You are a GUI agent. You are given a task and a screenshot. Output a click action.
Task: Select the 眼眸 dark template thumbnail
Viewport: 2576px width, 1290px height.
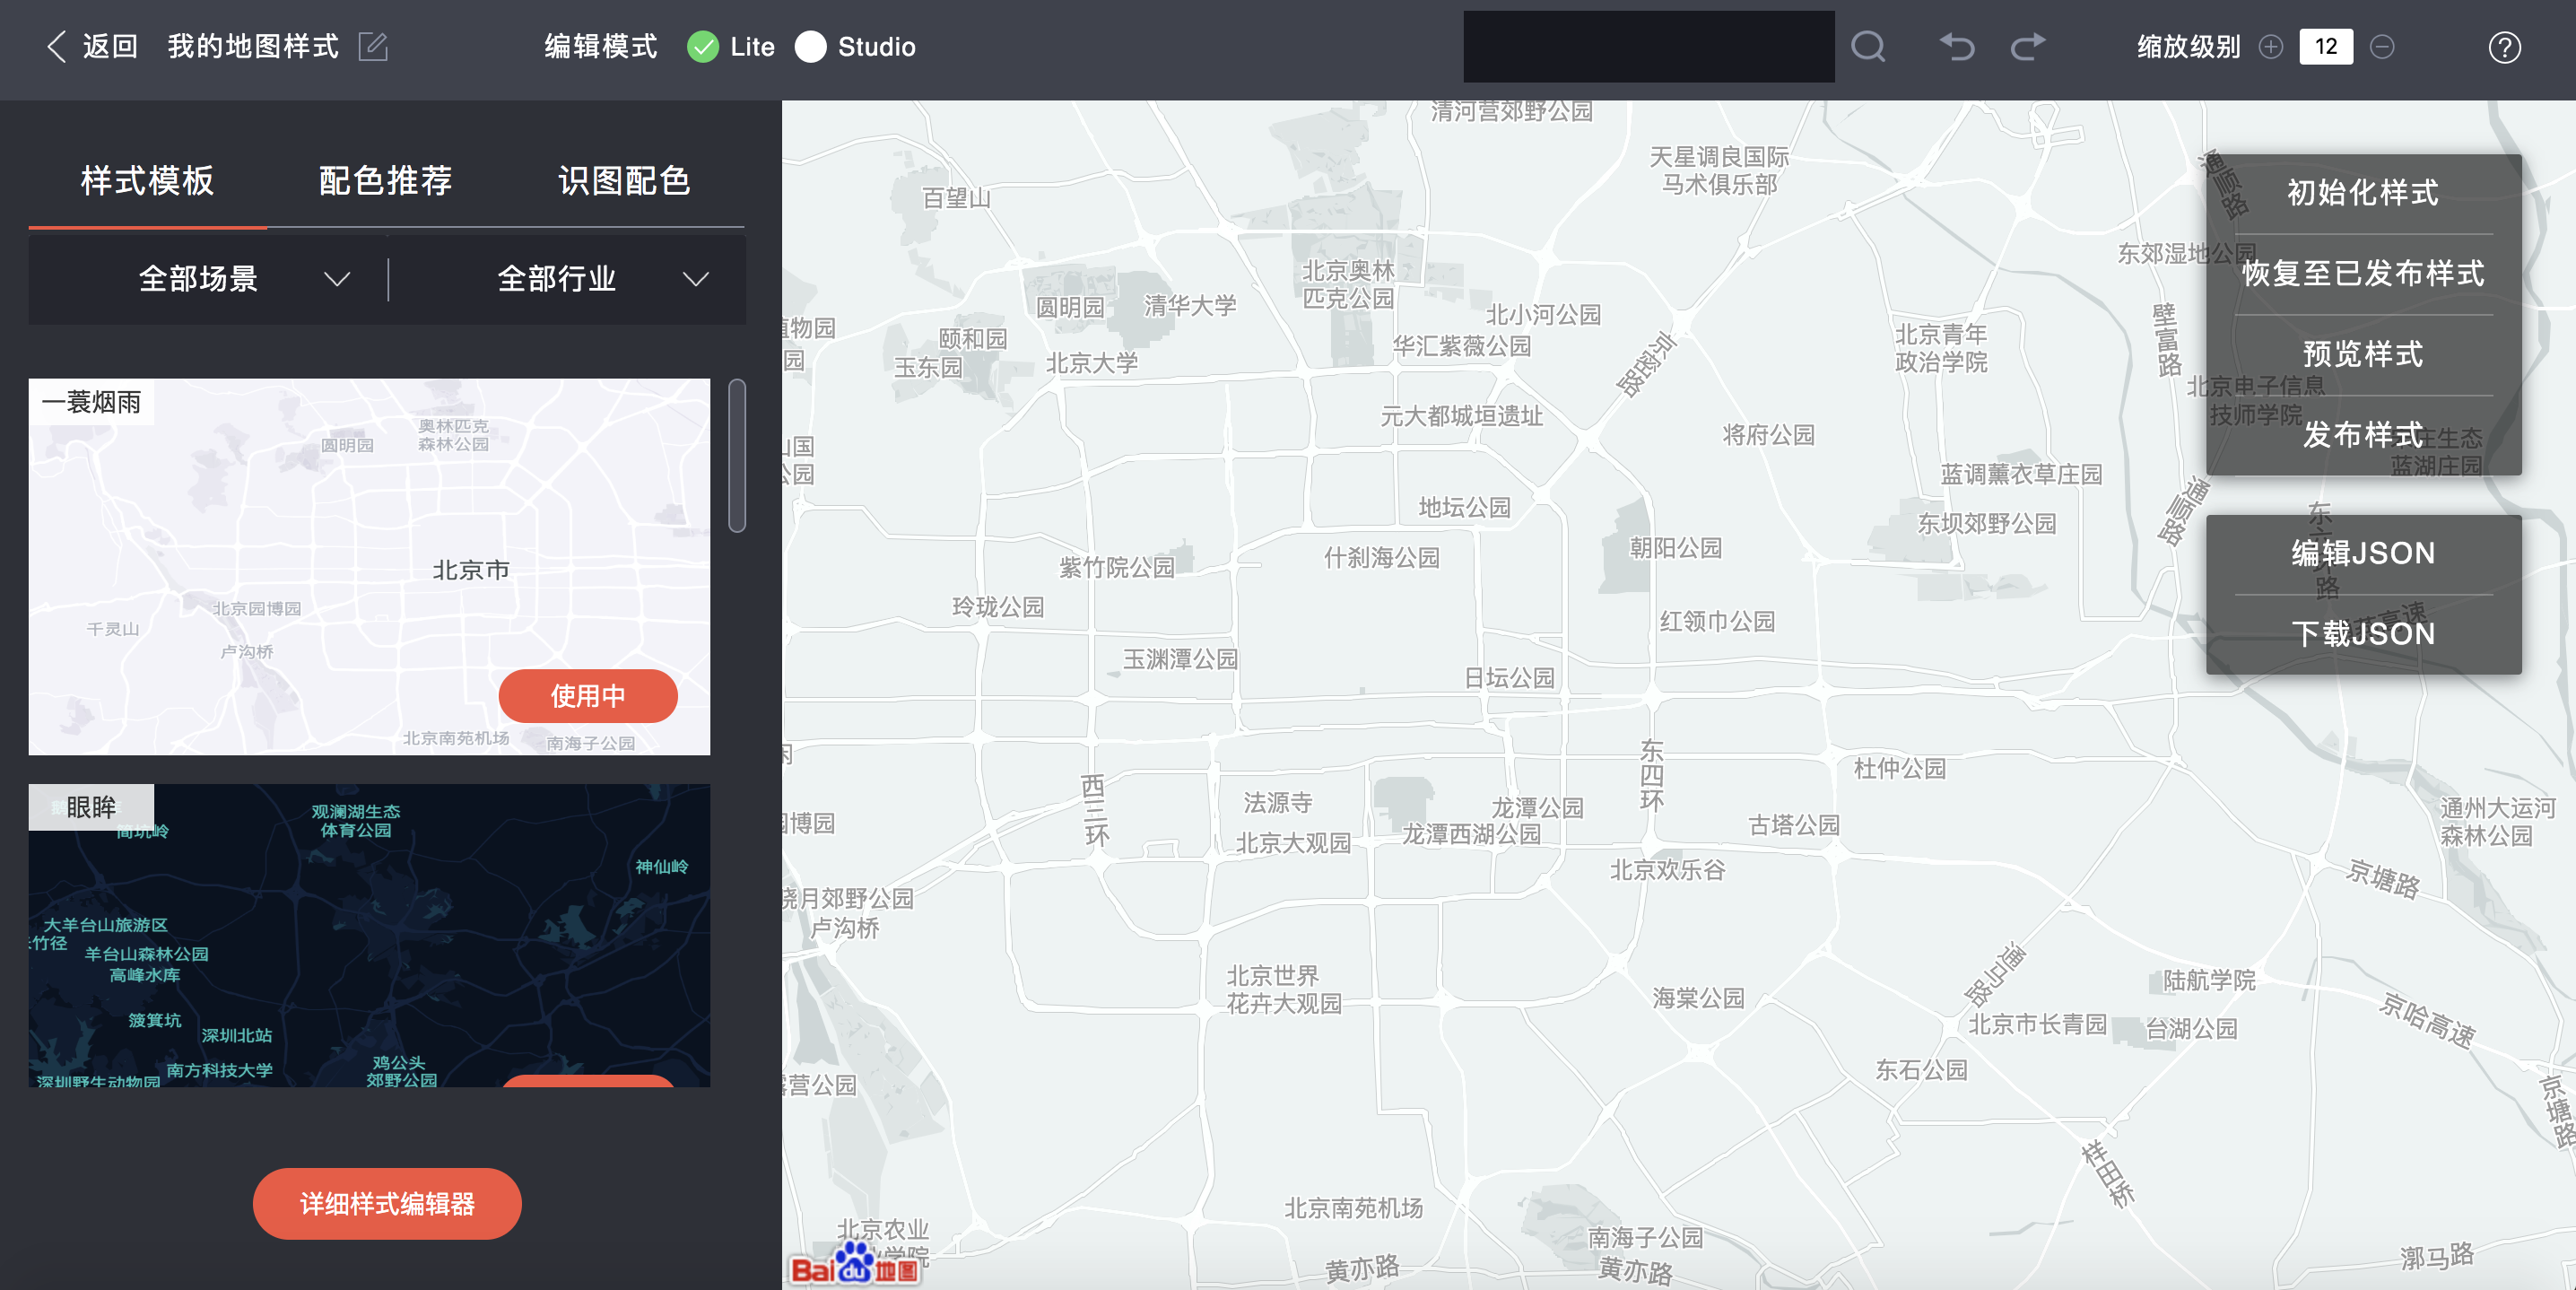369,935
